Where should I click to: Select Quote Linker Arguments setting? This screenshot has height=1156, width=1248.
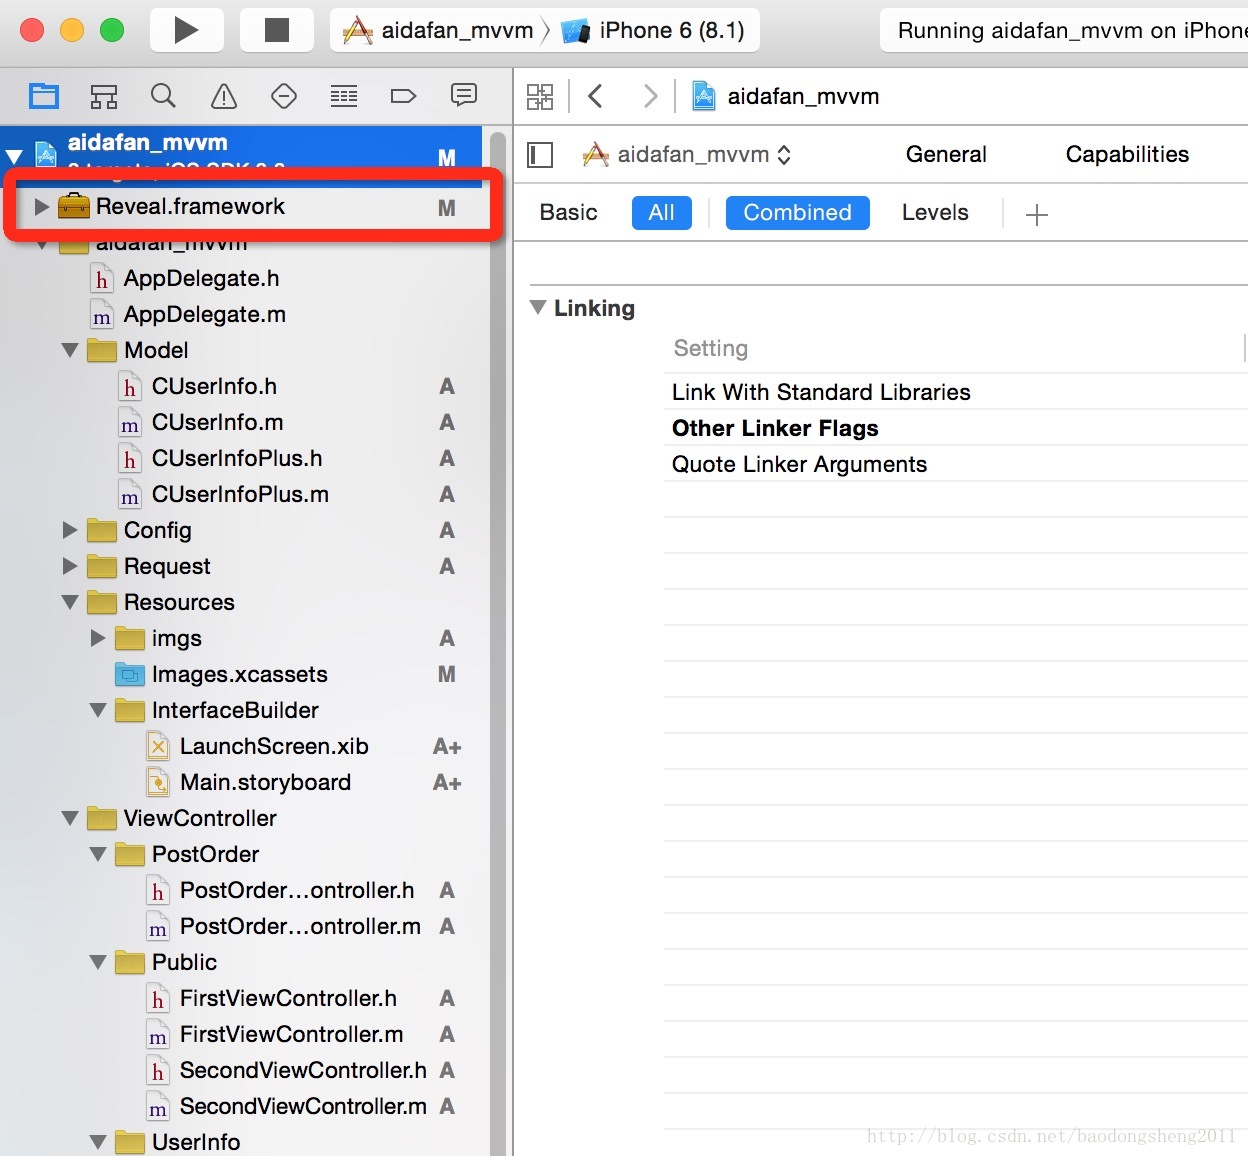(x=799, y=464)
